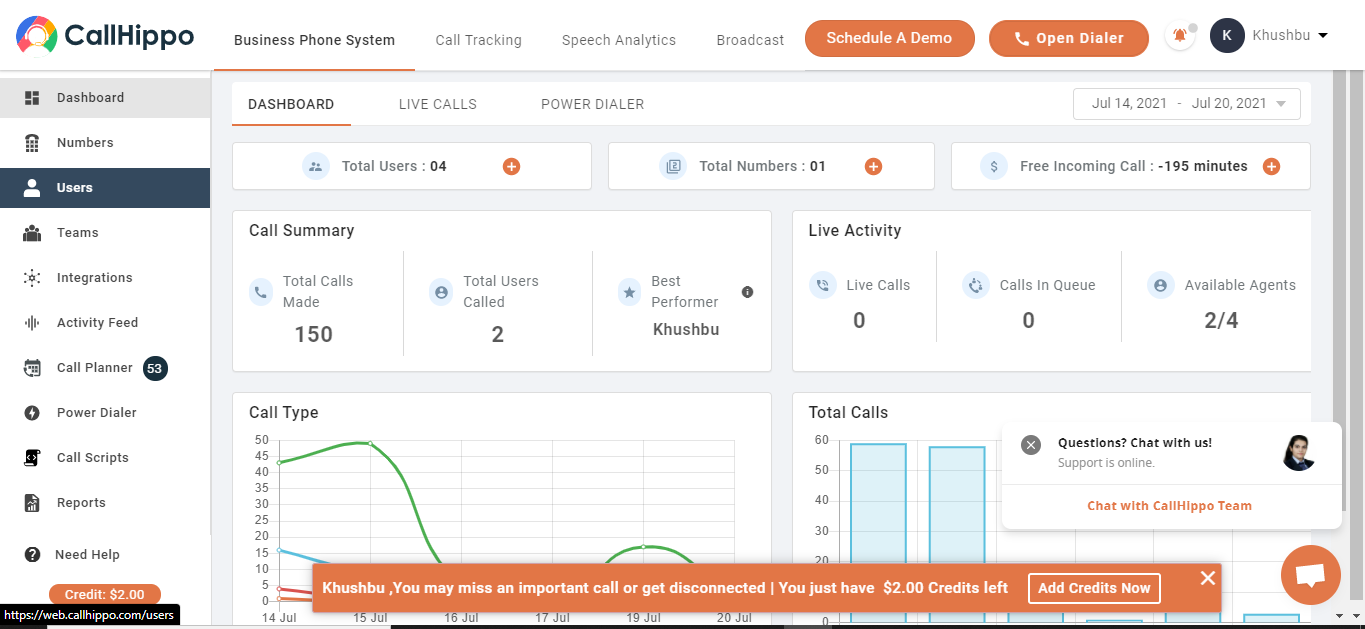Click the K user avatar
The height and width of the screenshot is (629, 1365).
[1227, 36]
